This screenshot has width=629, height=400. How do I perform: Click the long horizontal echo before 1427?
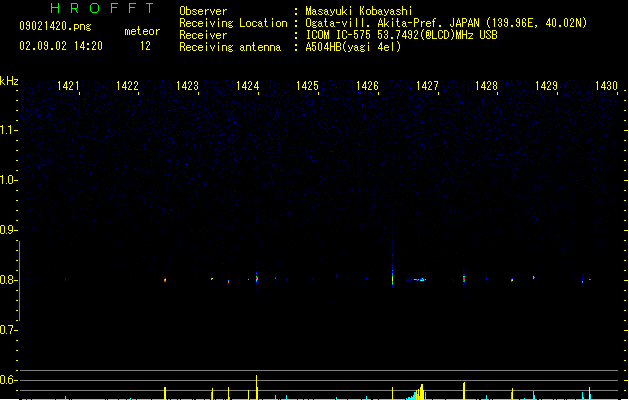416,280
